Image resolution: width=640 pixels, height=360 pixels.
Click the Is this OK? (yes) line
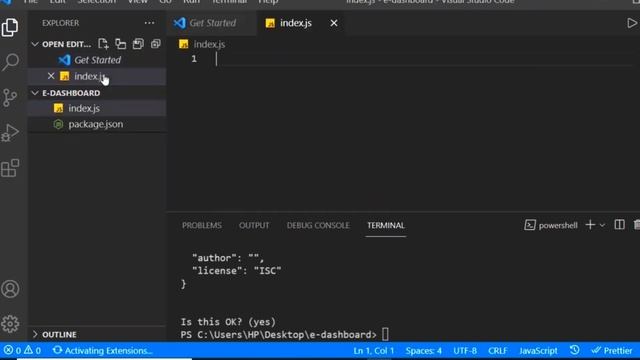228,322
